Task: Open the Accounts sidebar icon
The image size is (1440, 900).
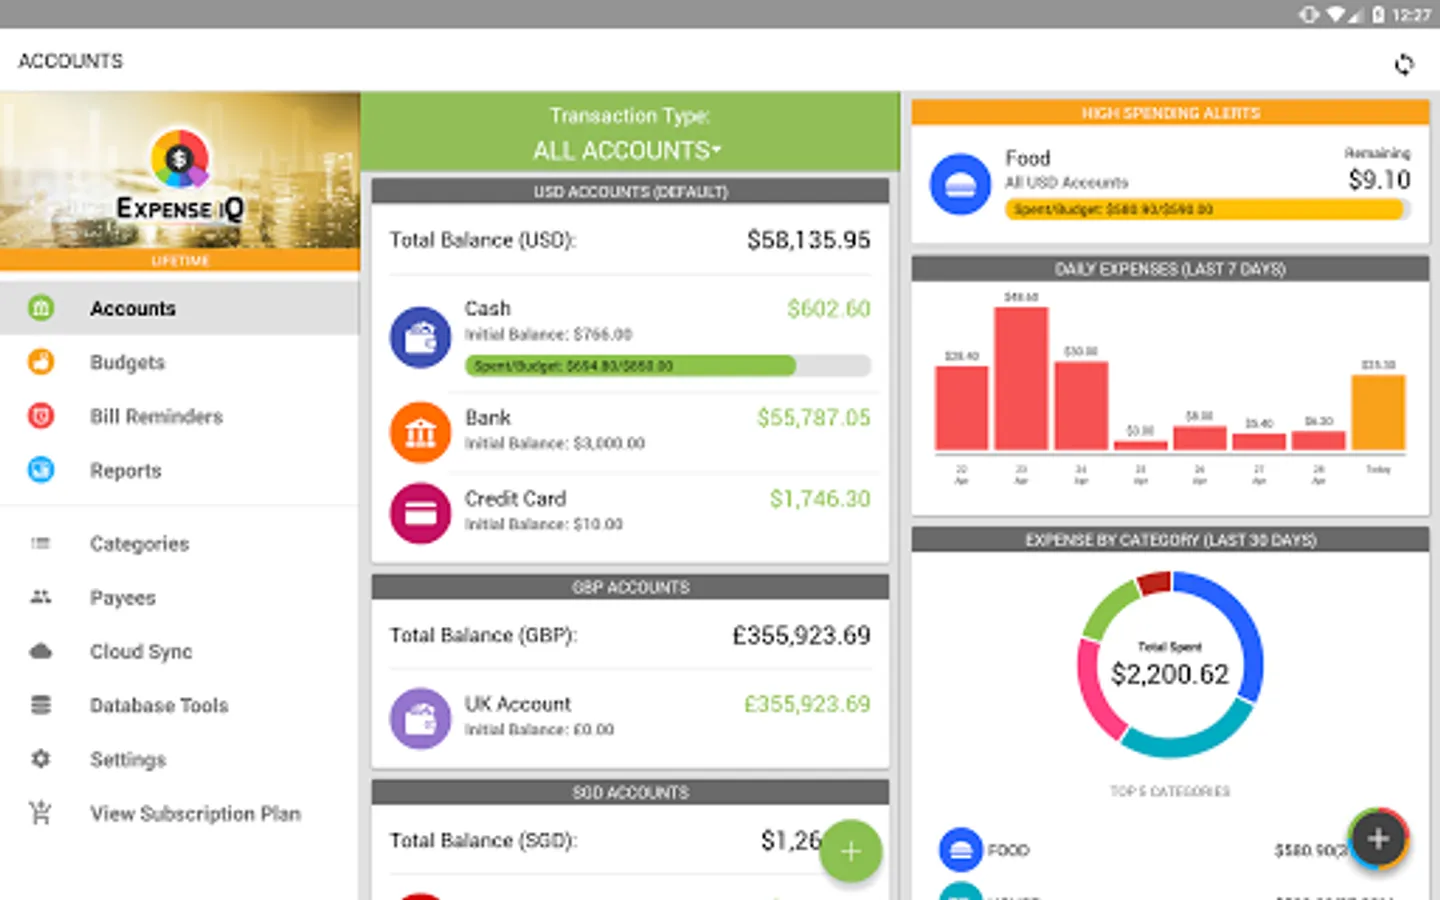Action: pyautogui.click(x=41, y=308)
